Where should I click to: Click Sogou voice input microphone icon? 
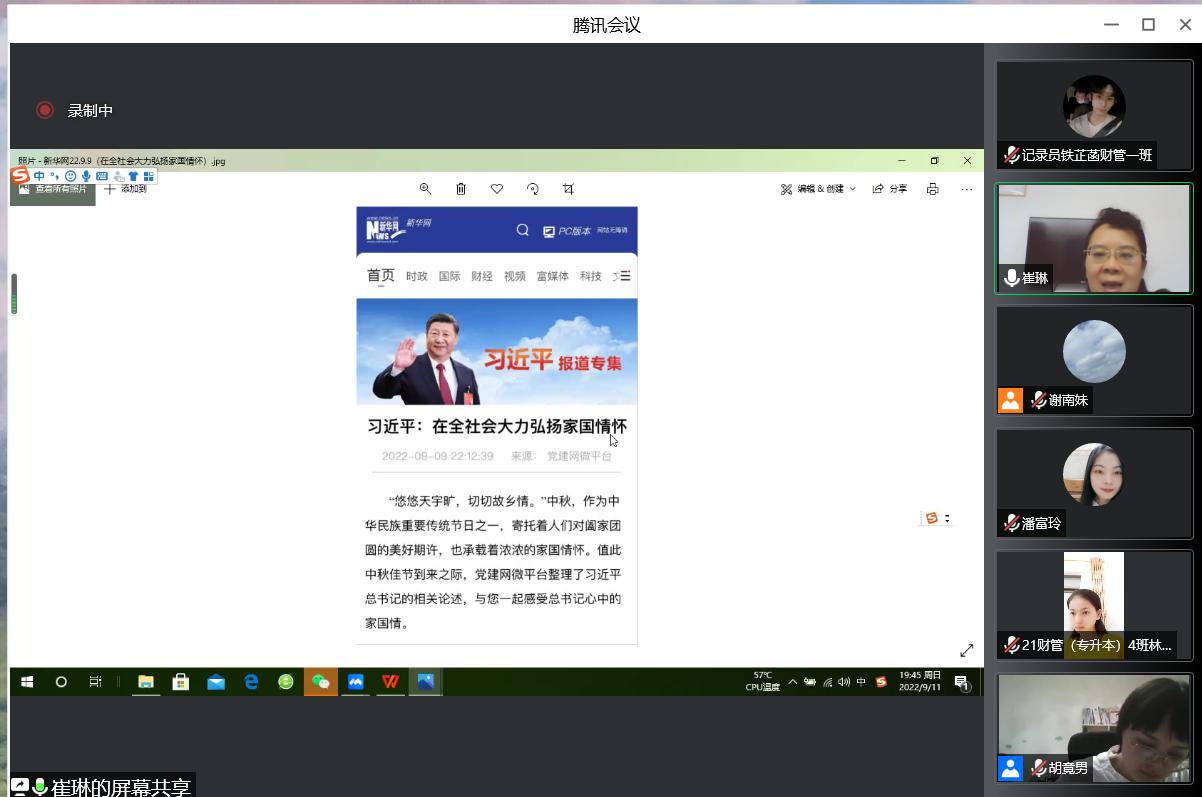[86, 176]
